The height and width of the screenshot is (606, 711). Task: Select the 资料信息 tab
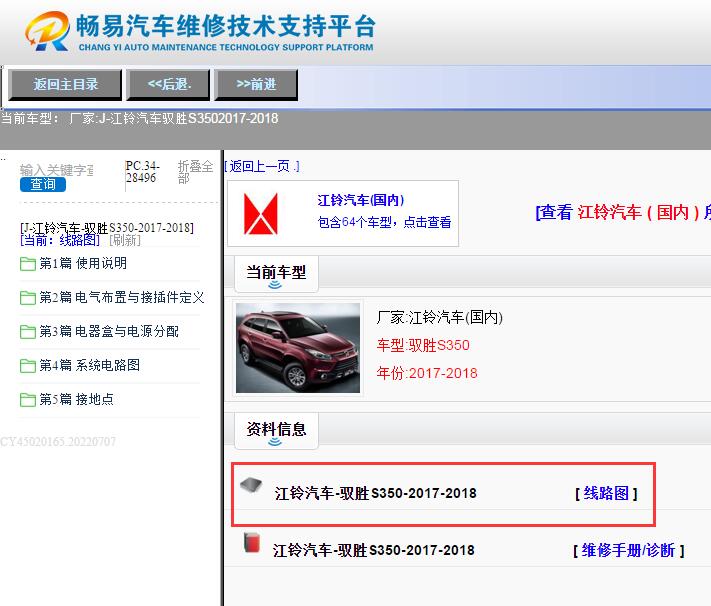(276, 430)
